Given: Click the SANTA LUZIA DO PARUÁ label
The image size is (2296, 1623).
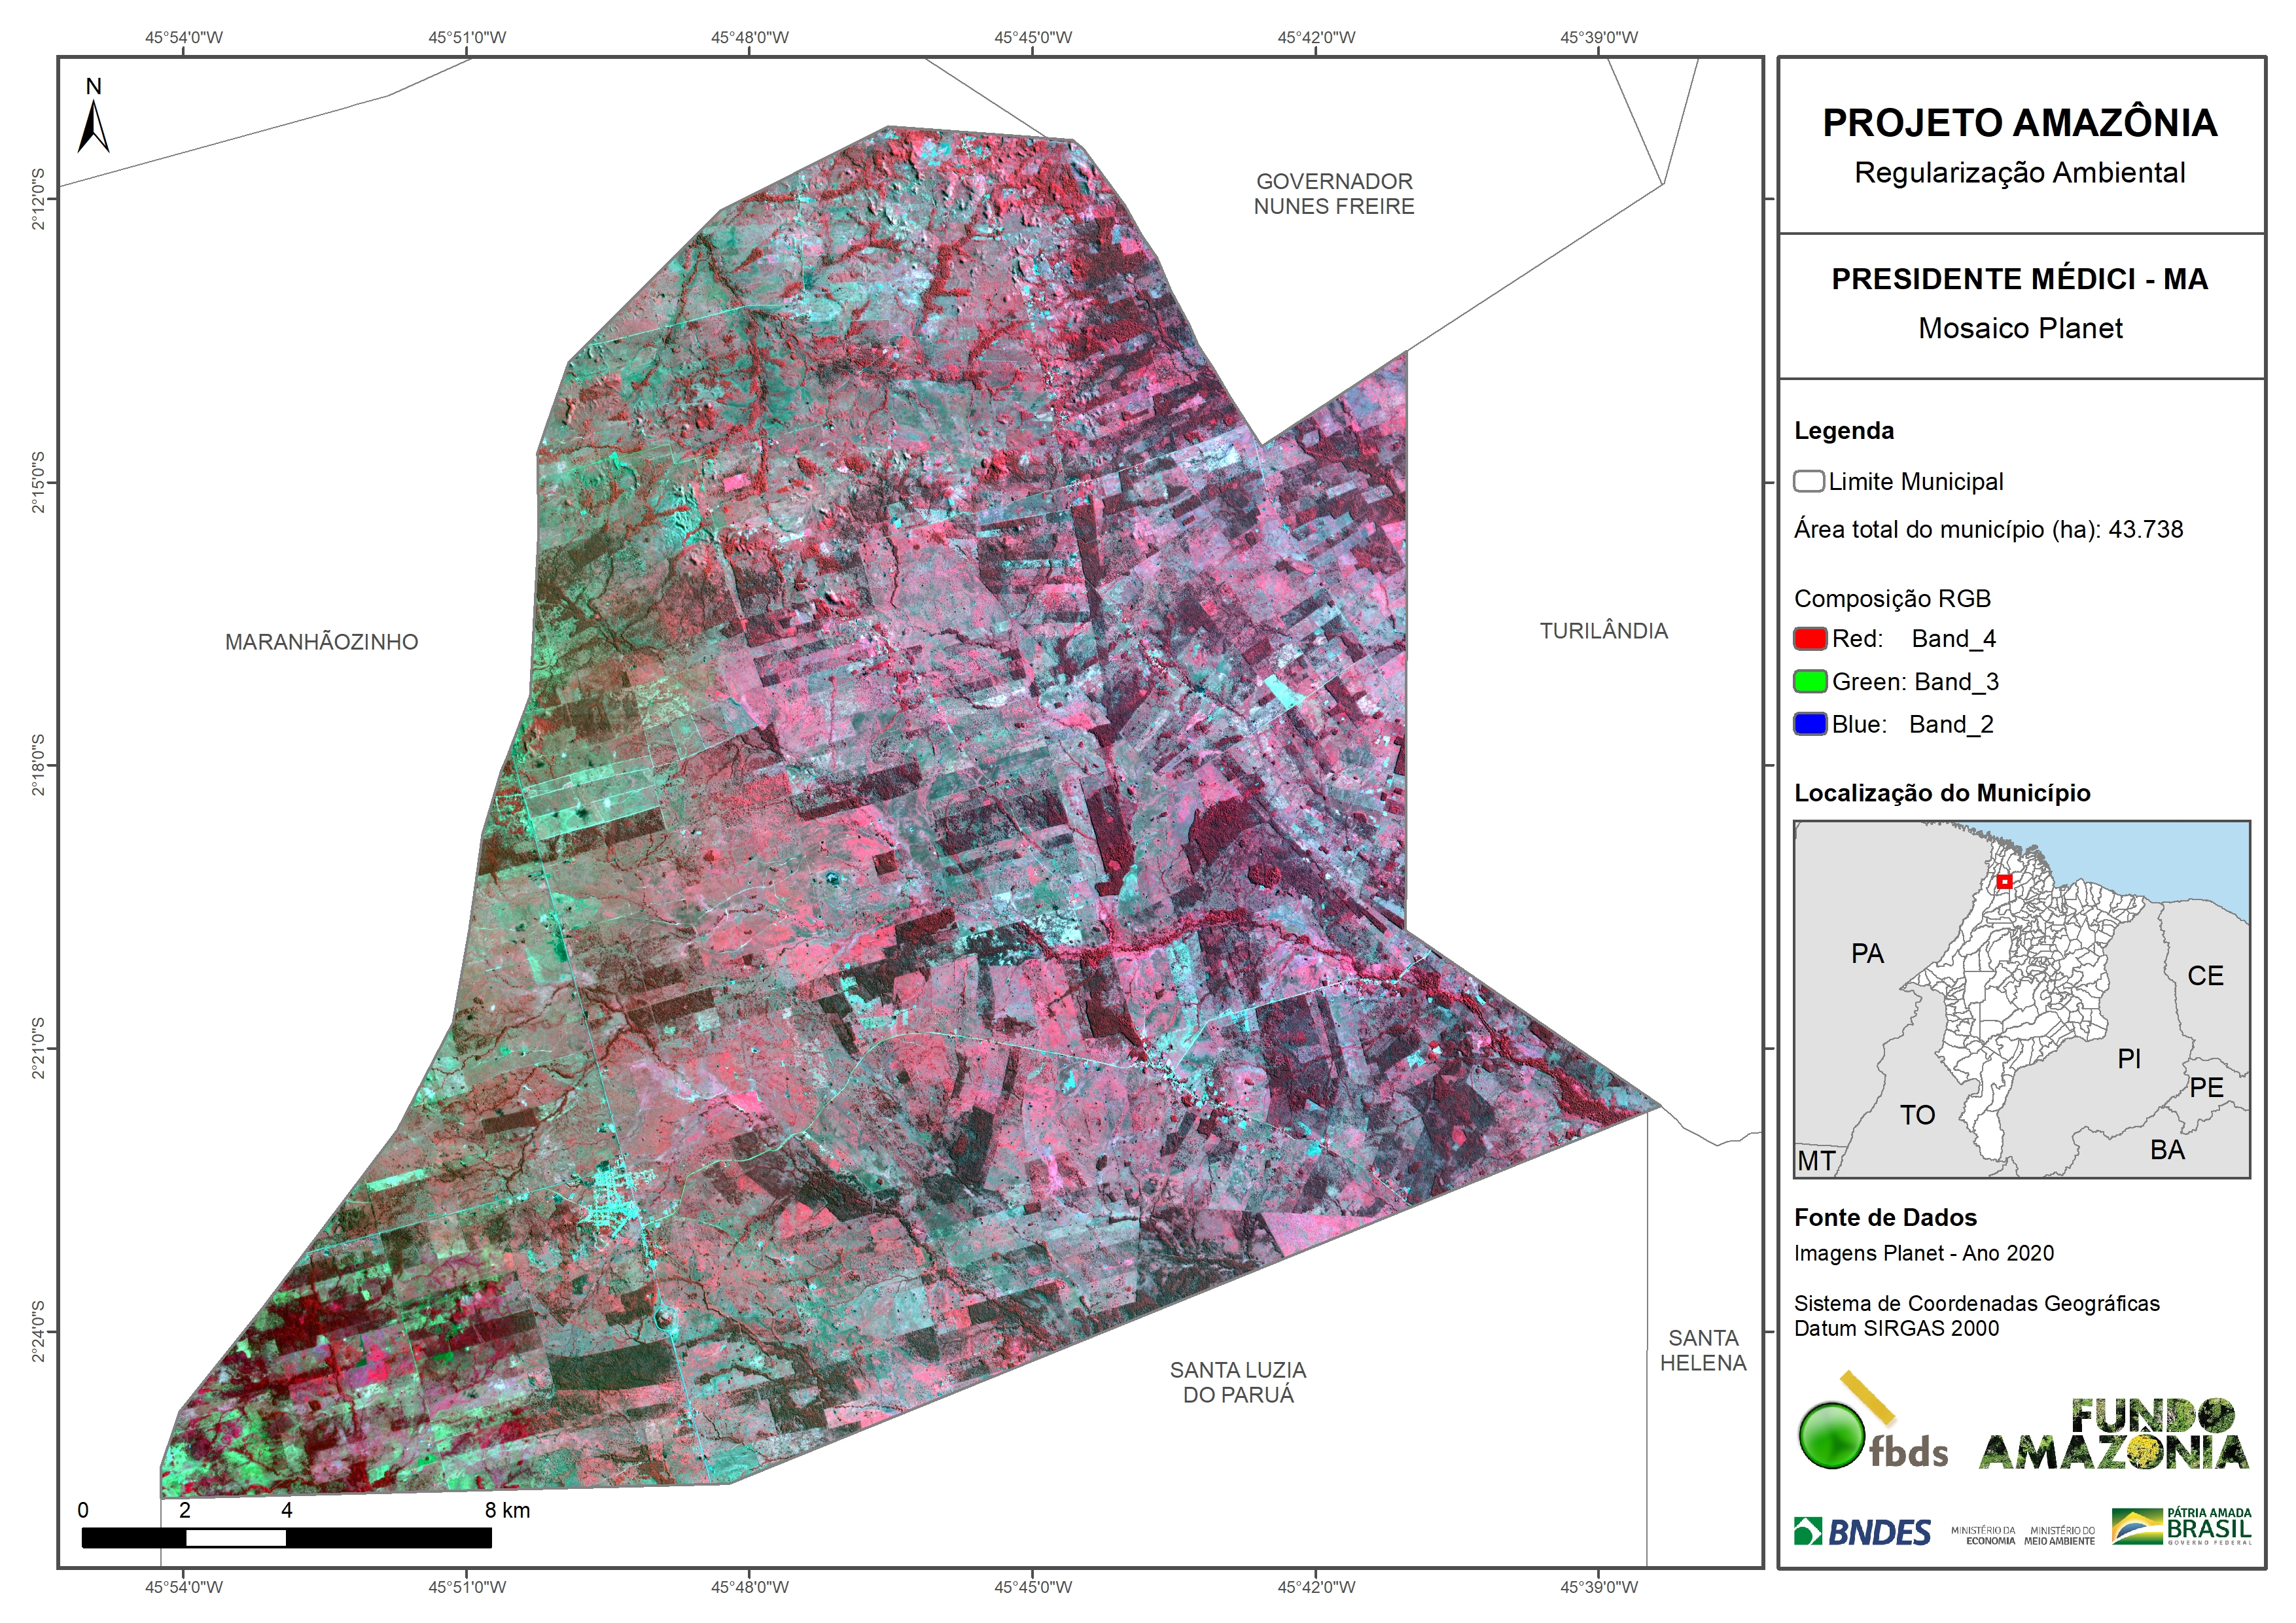Looking at the screenshot, I should [1238, 1382].
